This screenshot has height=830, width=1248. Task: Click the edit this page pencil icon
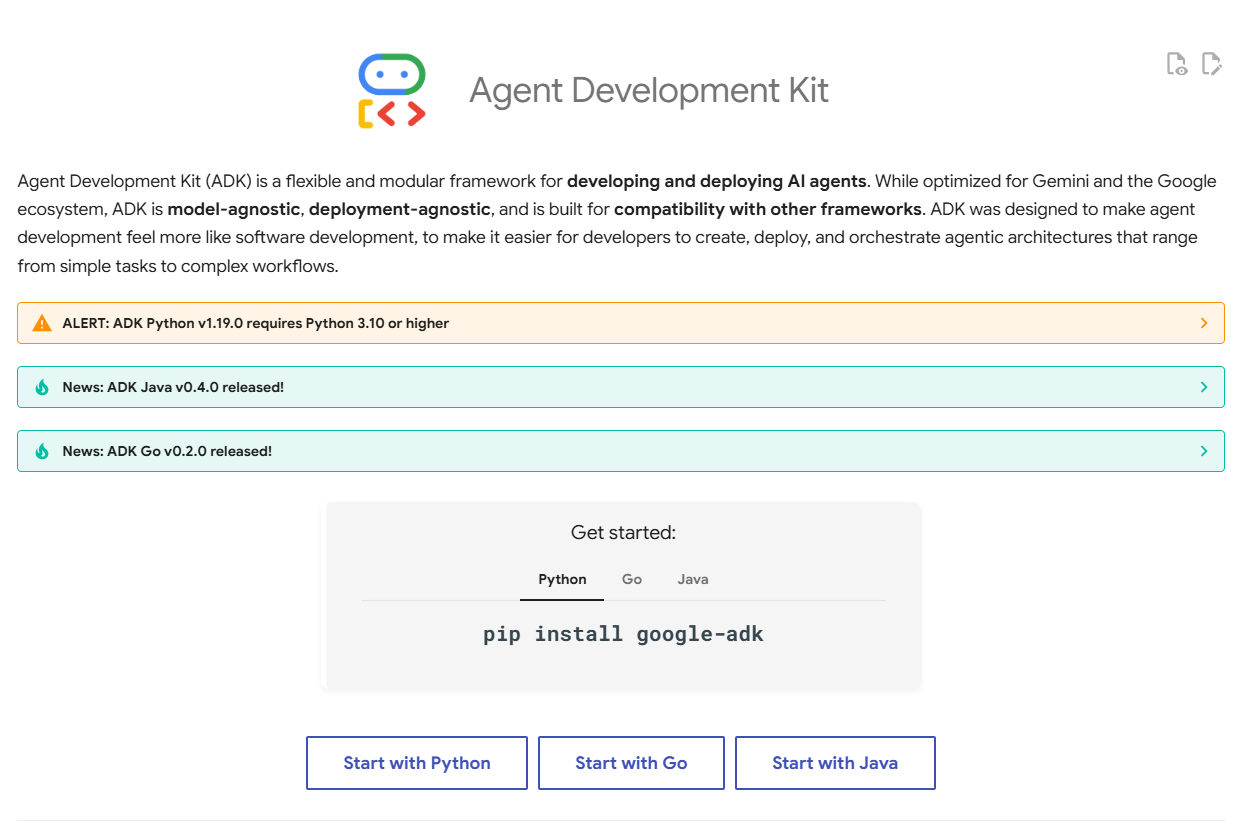(1212, 63)
